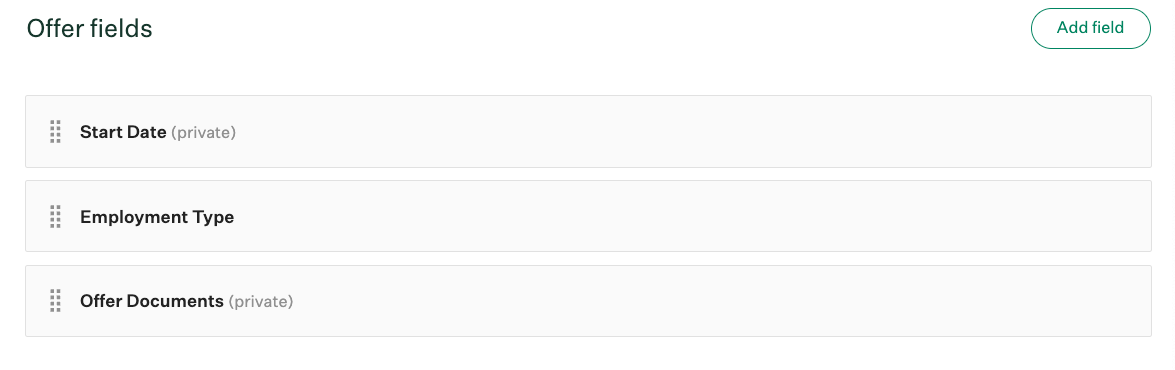1175x370 pixels.
Task: Click the Employment Type drag handle icon
Action: [x=55, y=216]
